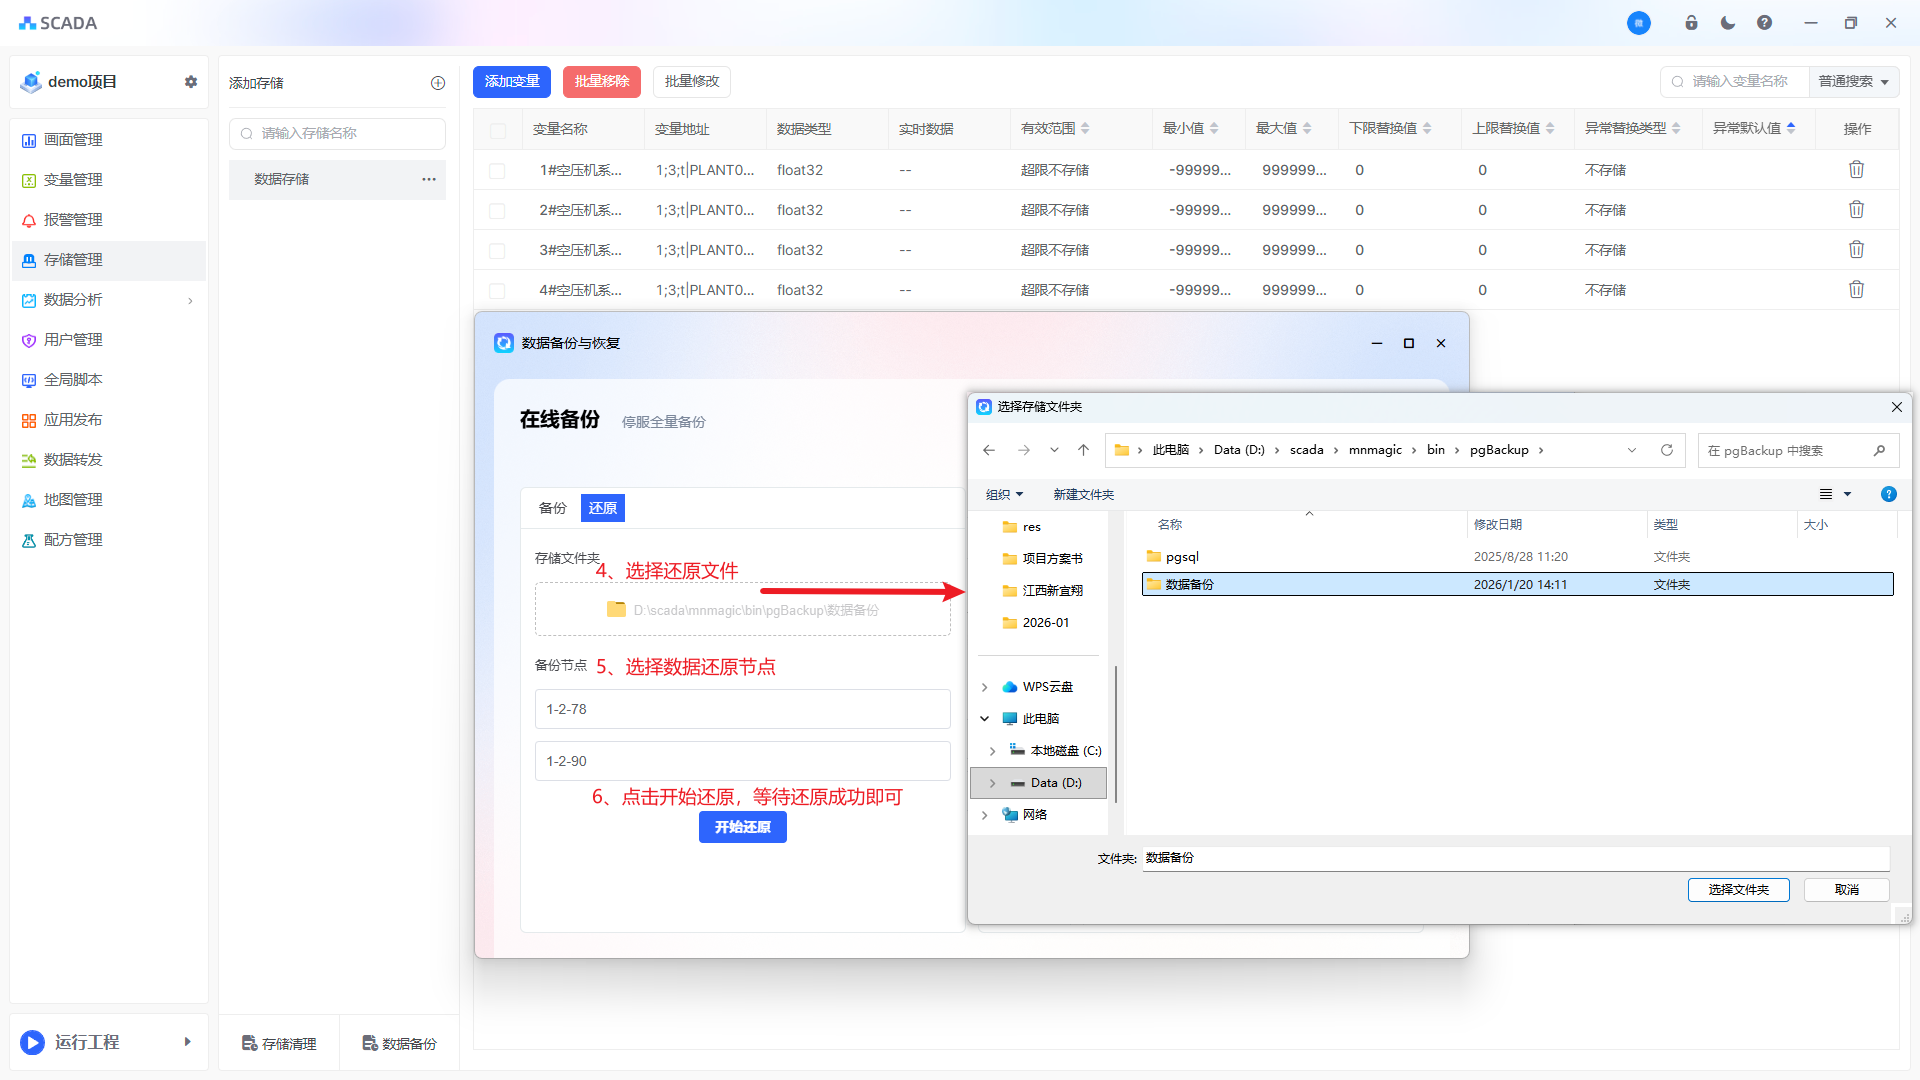Tick the select-all header checkbox
The height and width of the screenshot is (1080, 1920).
[x=497, y=130]
